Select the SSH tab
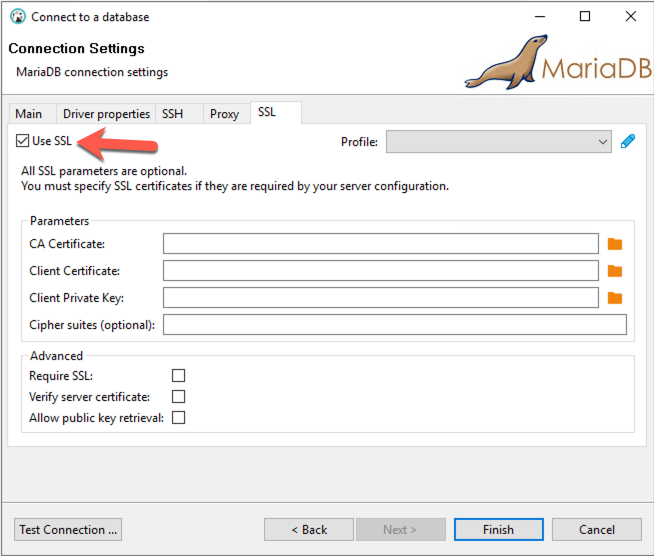 coord(173,114)
